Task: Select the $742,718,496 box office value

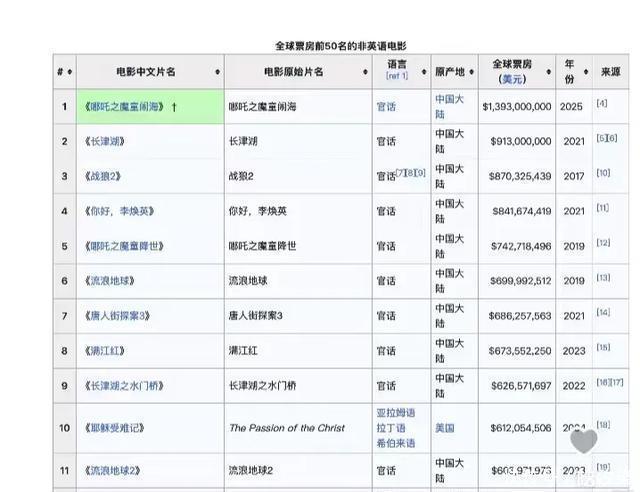Action: [521, 246]
